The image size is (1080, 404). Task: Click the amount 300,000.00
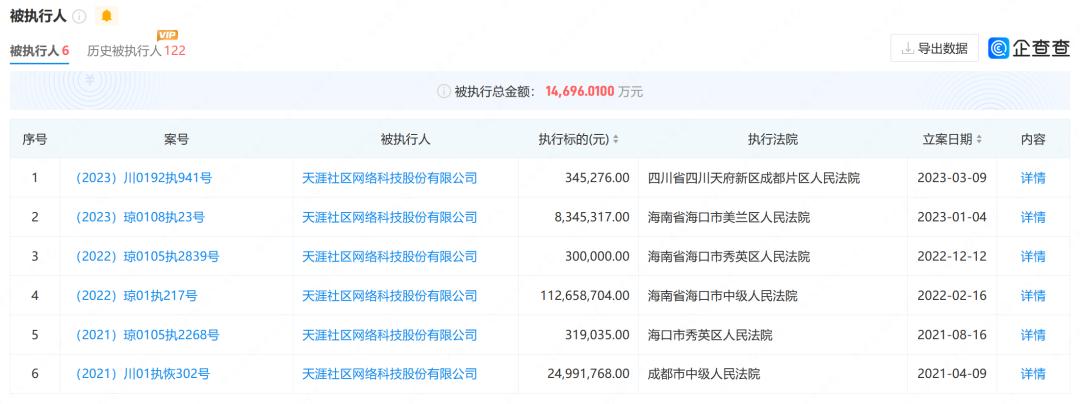(x=597, y=257)
